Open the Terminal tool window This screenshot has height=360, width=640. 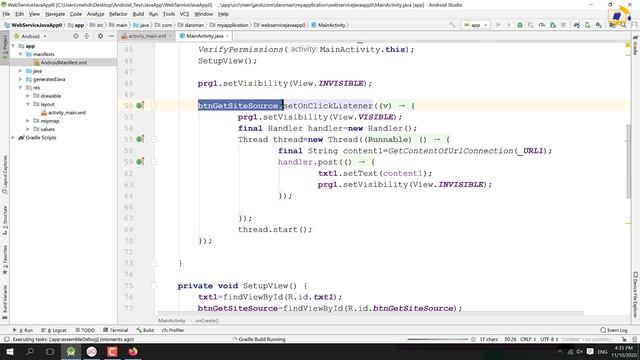[x=116, y=330]
